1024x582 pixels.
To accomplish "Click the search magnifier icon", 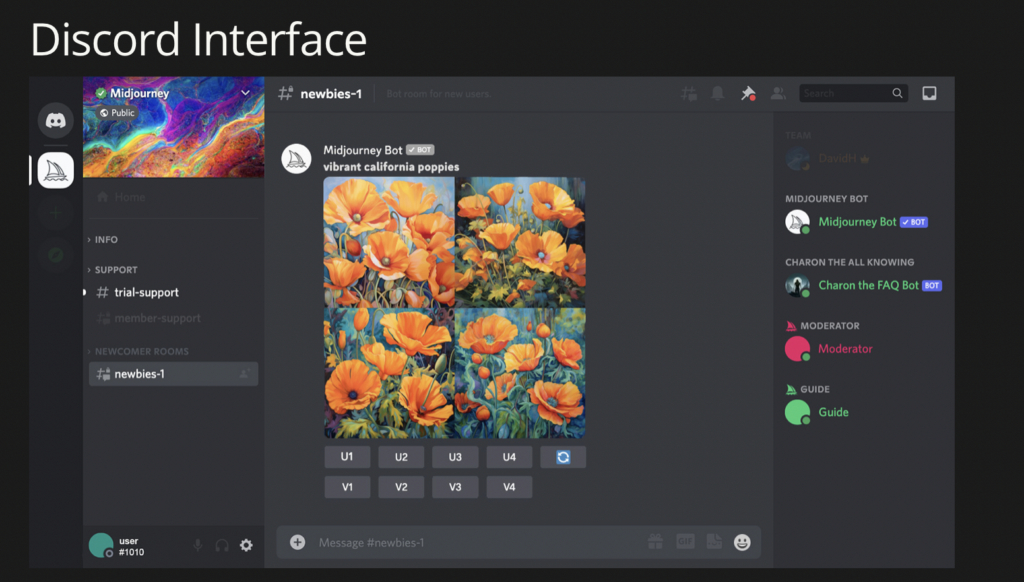I will (x=898, y=93).
